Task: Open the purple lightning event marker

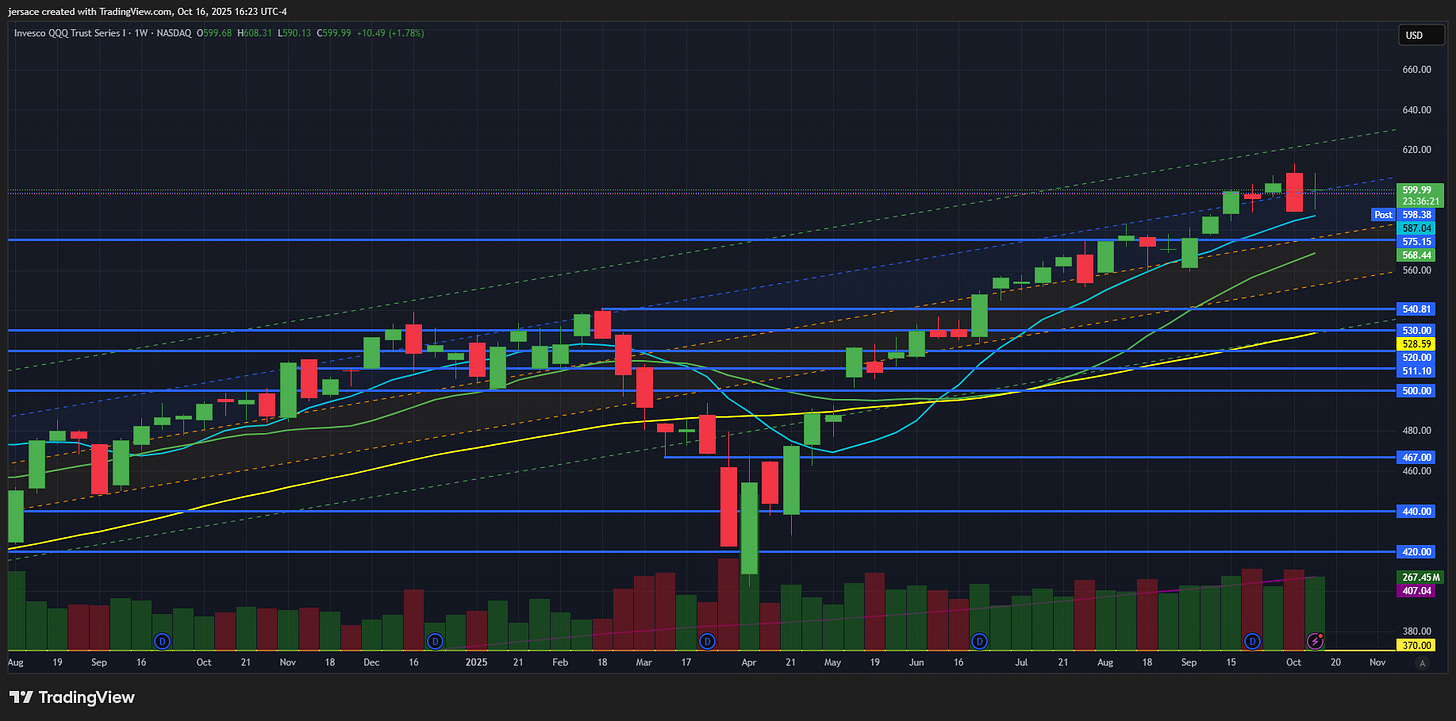Action: 1317,640
